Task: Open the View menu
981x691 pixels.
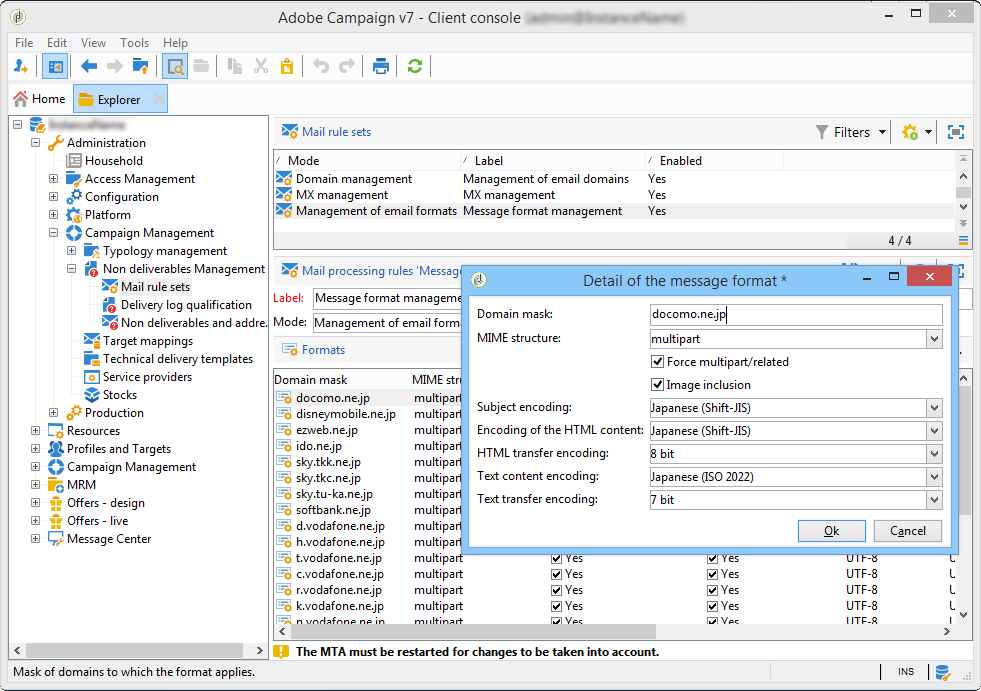Action: 93,43
